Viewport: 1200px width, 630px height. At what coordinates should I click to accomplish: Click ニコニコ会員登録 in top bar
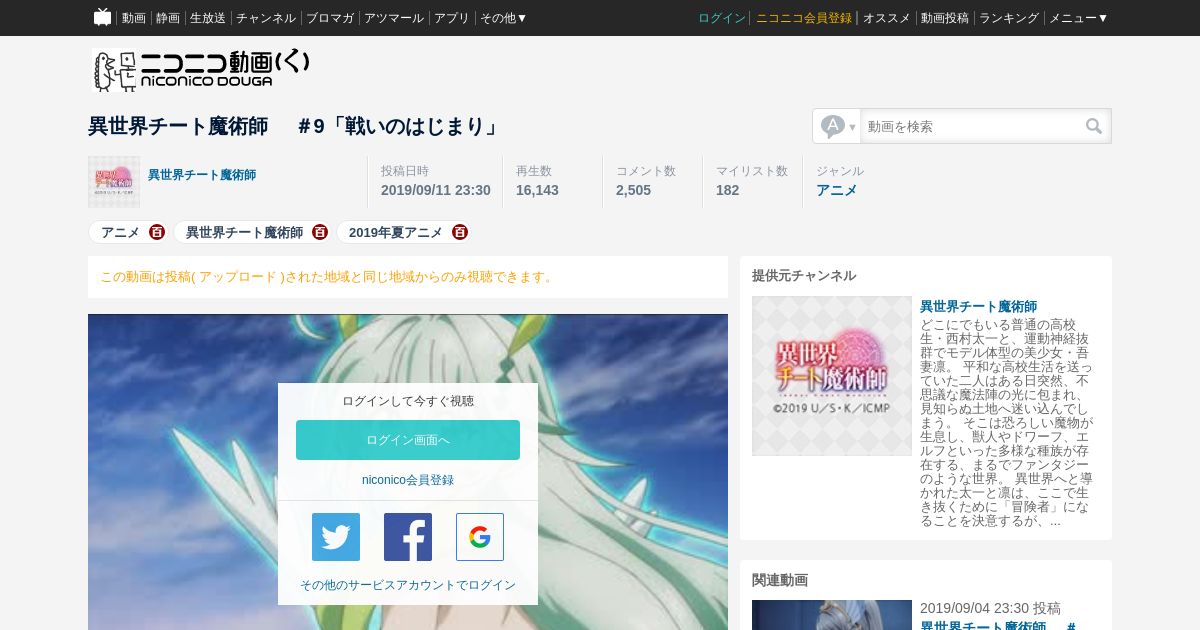(804, 18)
